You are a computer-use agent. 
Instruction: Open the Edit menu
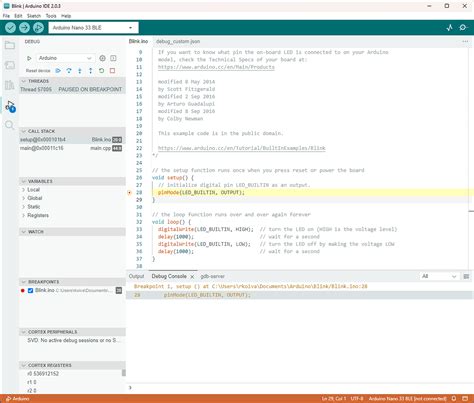coord(18,16)
